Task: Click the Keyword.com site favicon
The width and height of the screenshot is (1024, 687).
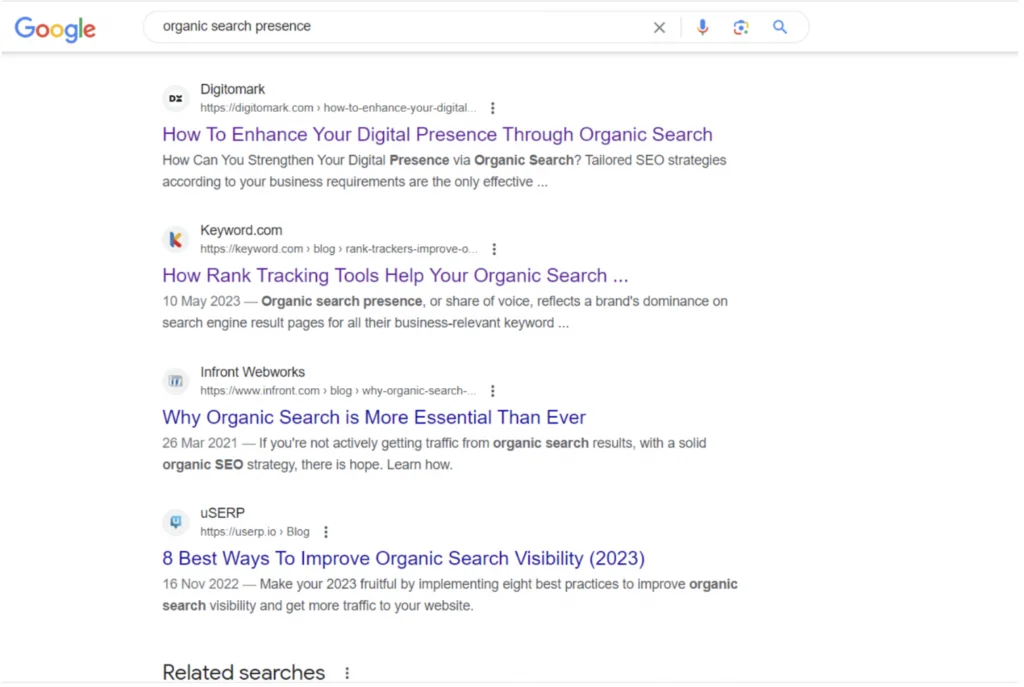Action: tap(176, 239)
